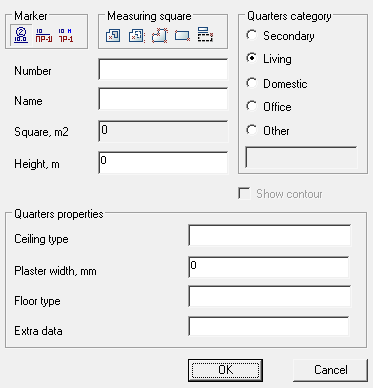Select the Other quarters category

point(268,130)
